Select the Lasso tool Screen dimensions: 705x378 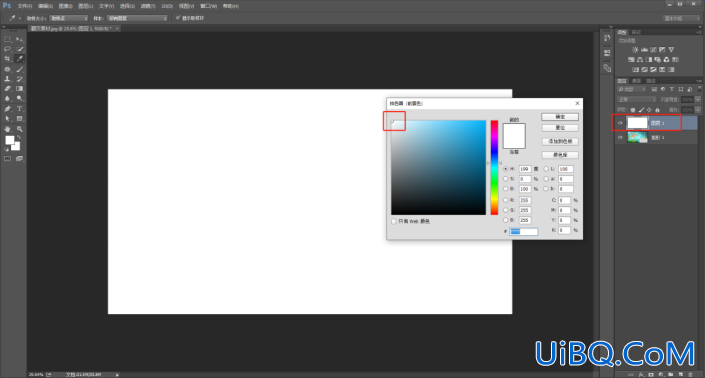(x=8, y=49)
